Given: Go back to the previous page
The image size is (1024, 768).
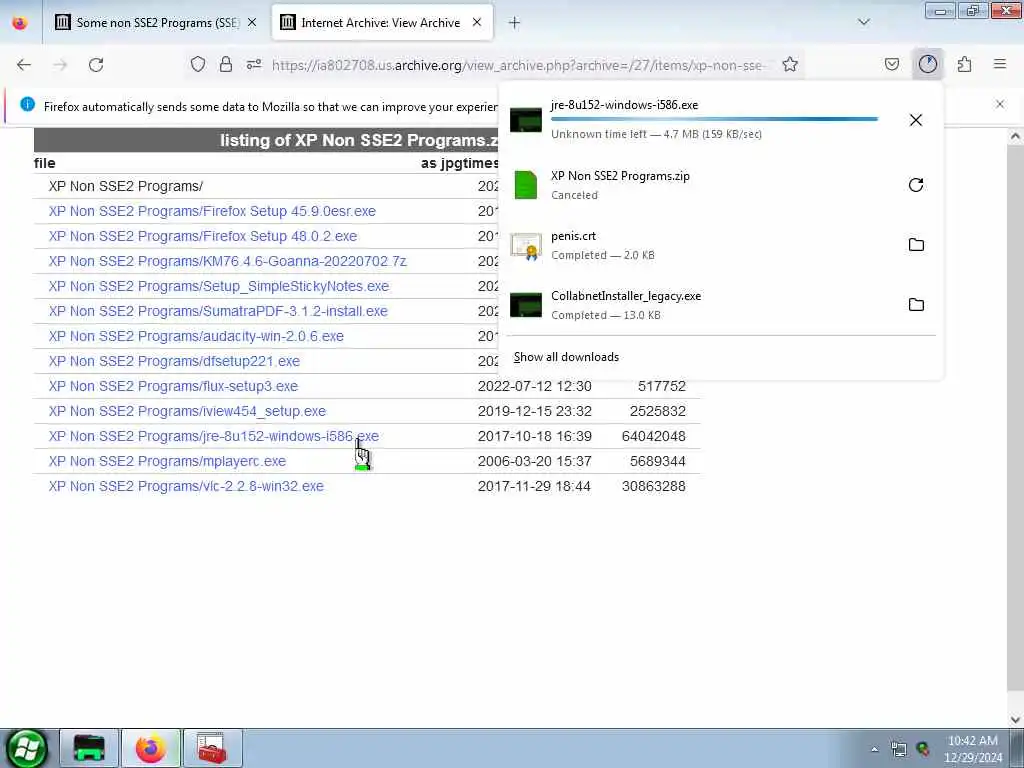Looking at the screenshot, I should [x=24, y=65].
